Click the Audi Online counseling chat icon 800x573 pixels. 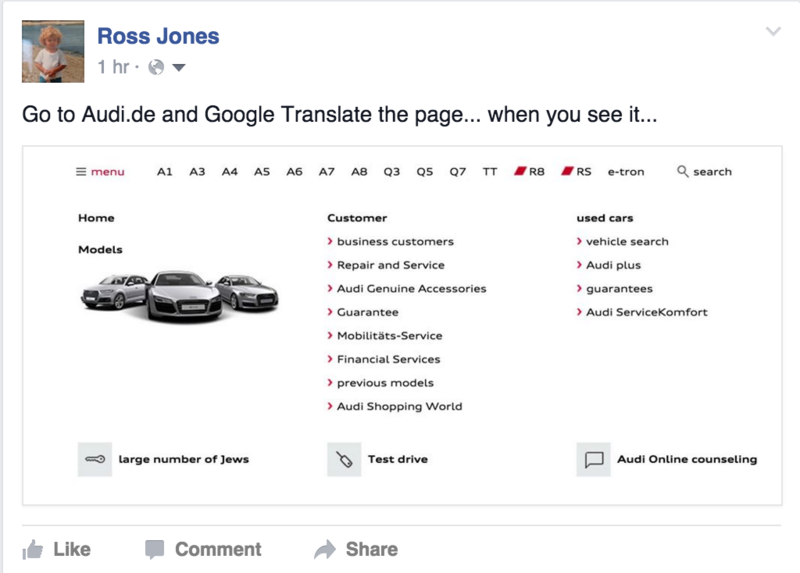pyautogui.click(x=593, y=460)
